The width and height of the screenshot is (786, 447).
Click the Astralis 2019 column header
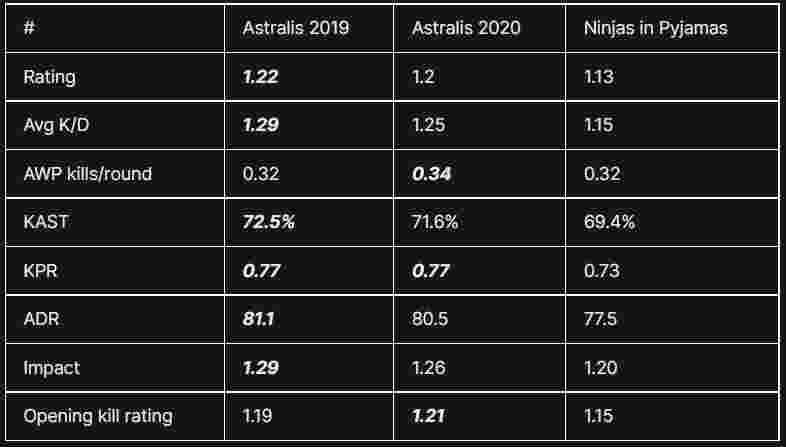(295, 28)
